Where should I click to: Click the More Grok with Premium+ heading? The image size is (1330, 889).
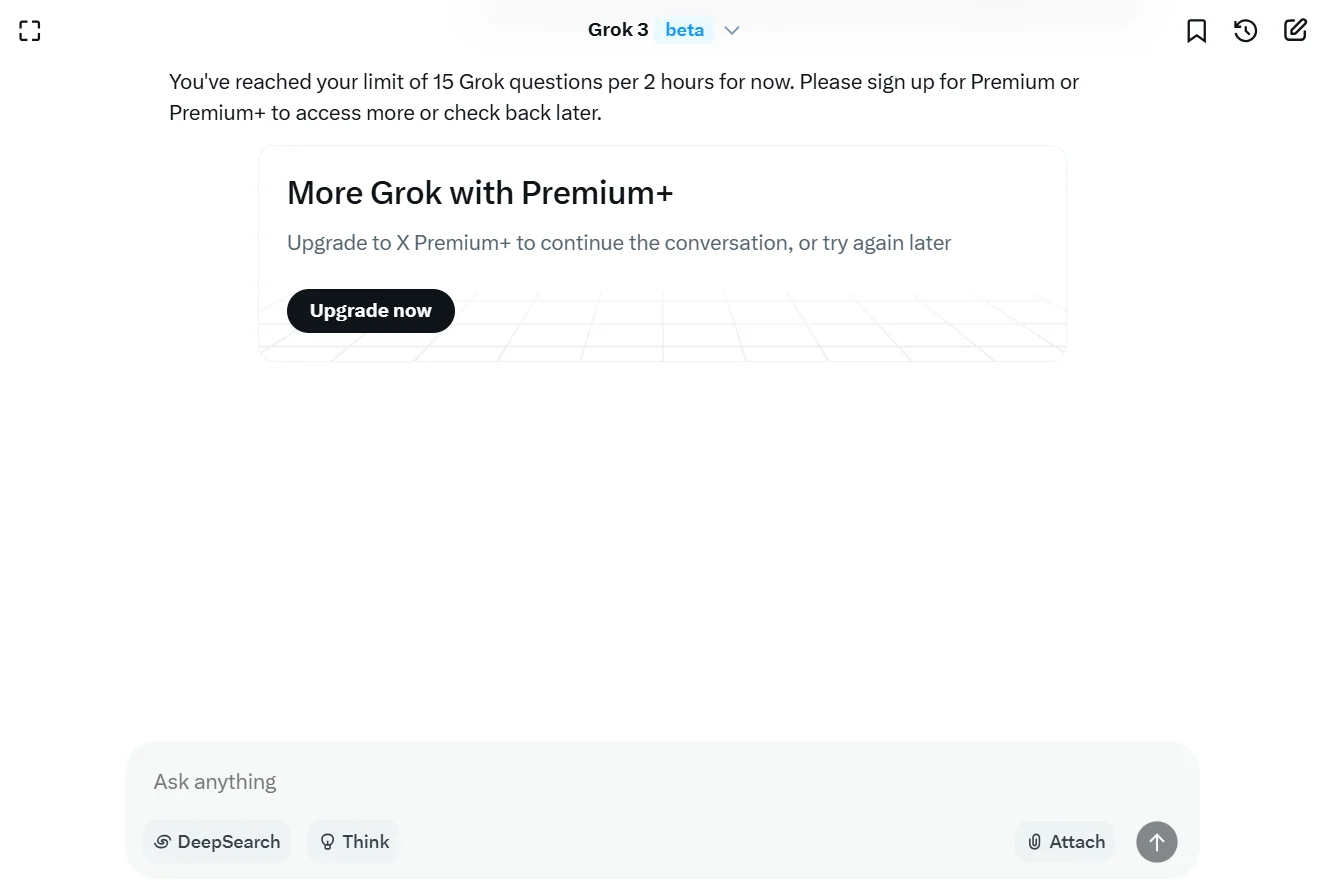[x=480, y=193]
